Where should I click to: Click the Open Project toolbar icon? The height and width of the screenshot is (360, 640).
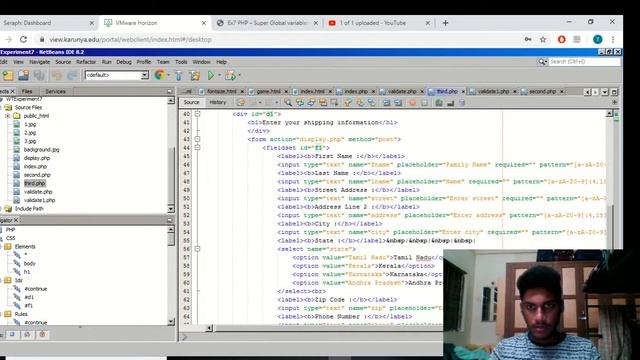click(x=23, y=75)
